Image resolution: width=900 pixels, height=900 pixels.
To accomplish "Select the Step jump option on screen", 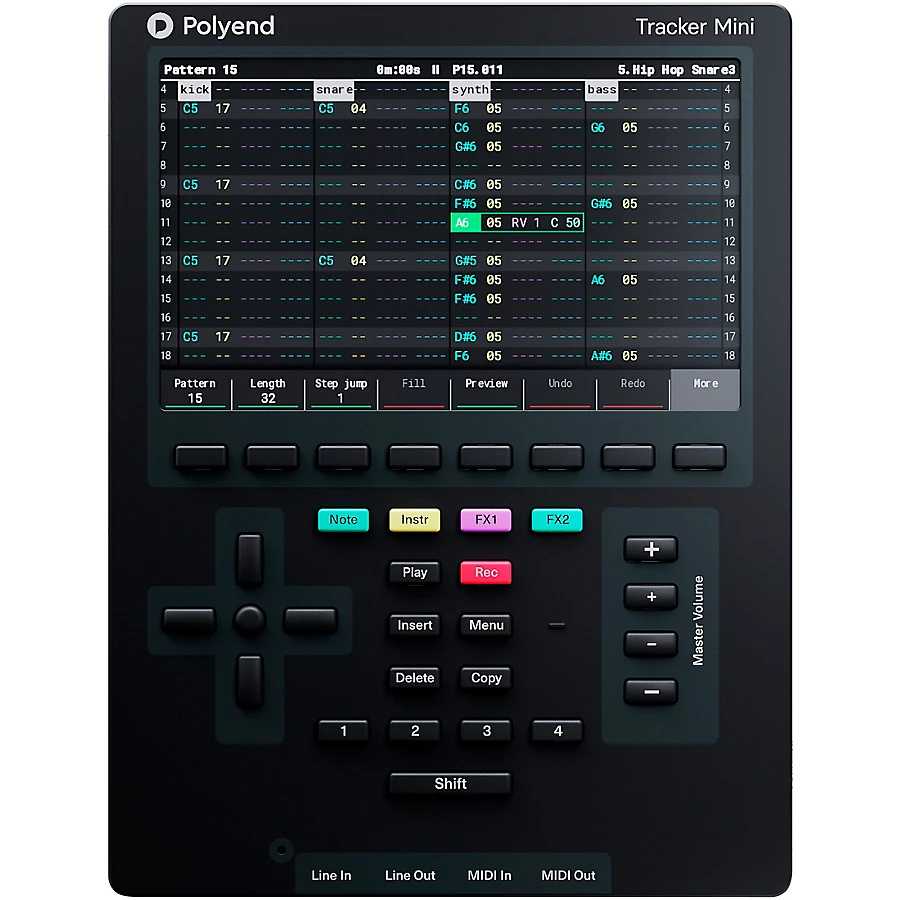I will tap(341, 390).
